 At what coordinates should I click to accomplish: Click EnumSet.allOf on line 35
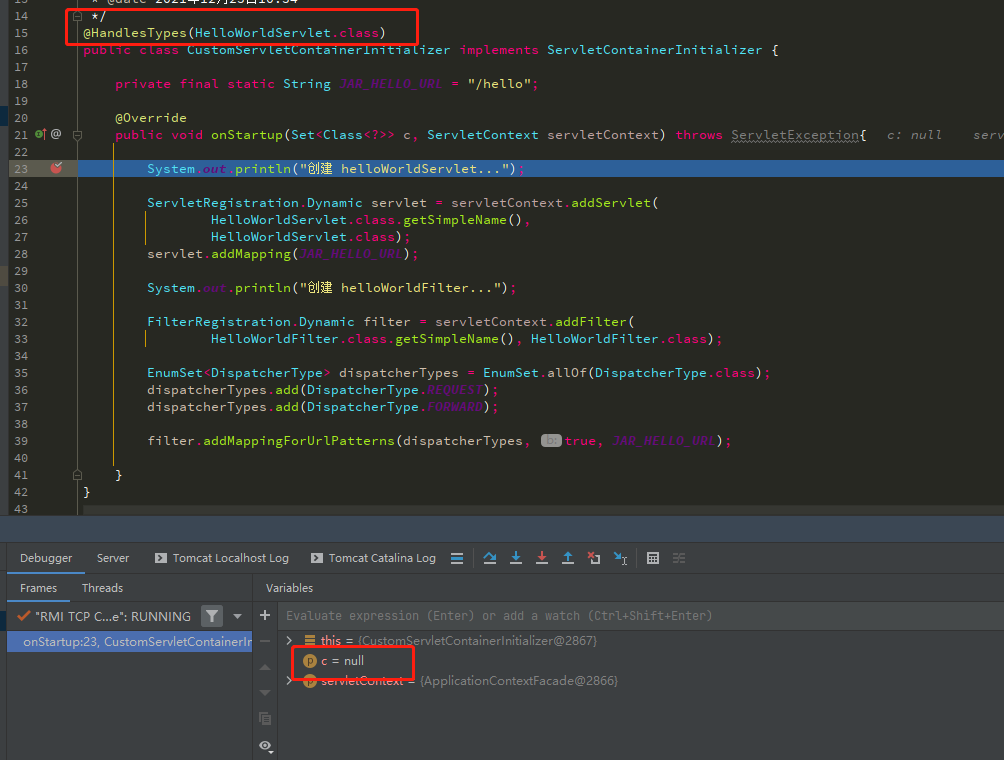tap(535, 373)
